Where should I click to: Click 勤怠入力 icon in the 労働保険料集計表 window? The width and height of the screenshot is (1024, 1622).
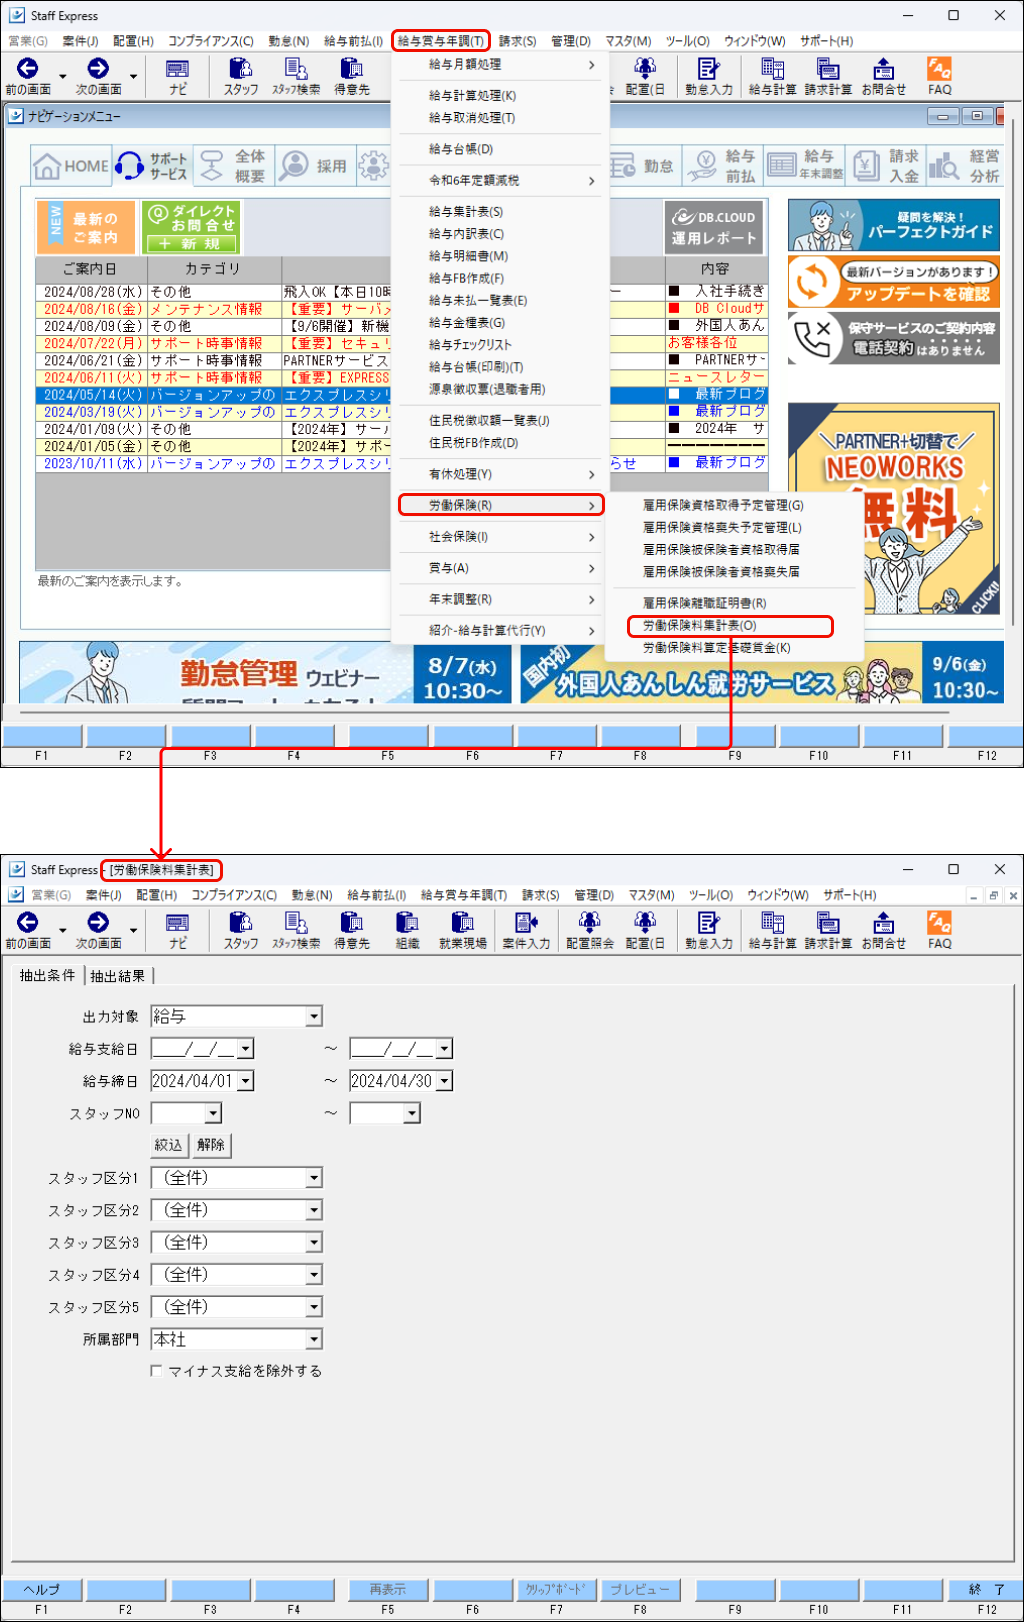click(x=708, y=929)
